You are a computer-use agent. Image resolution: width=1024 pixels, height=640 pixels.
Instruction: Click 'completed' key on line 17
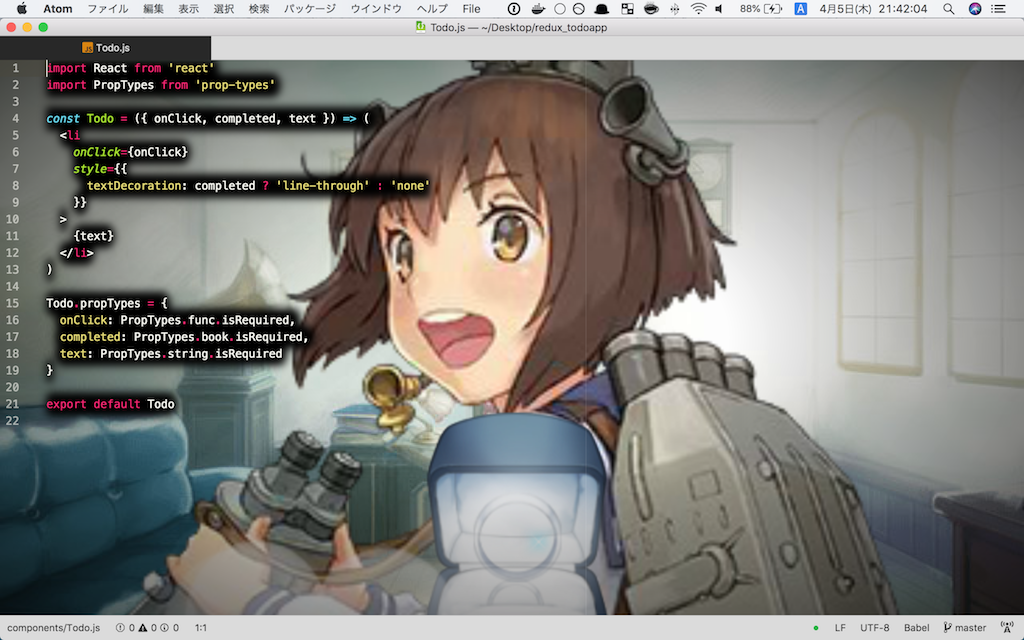point(90,337)
